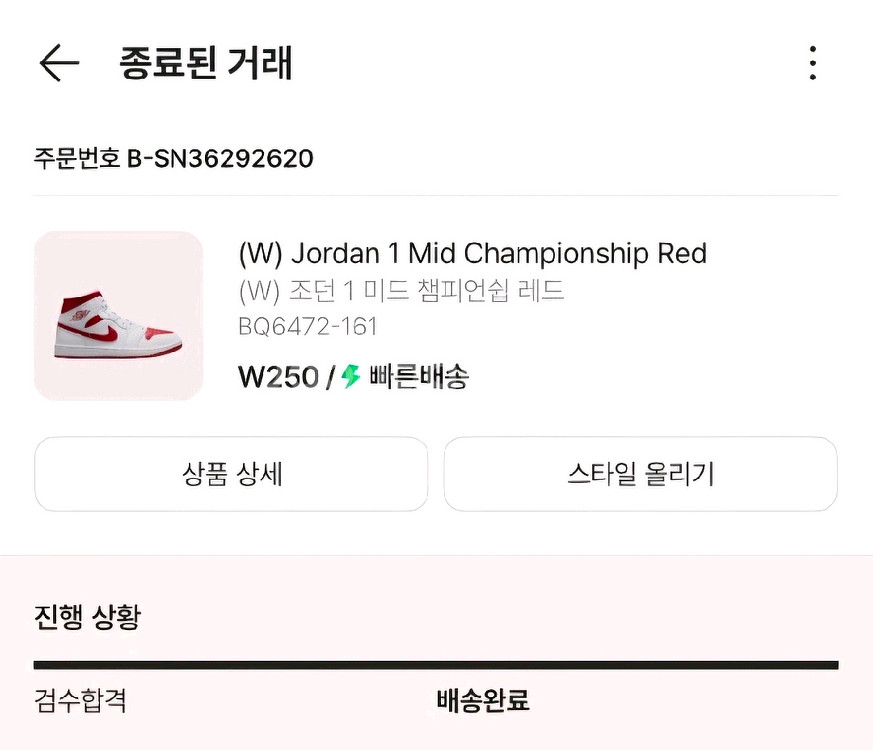
Task: Click the Korean product name 조던 1 미드 챔피언쉽 레드
Action: click(x=401, y=291)
